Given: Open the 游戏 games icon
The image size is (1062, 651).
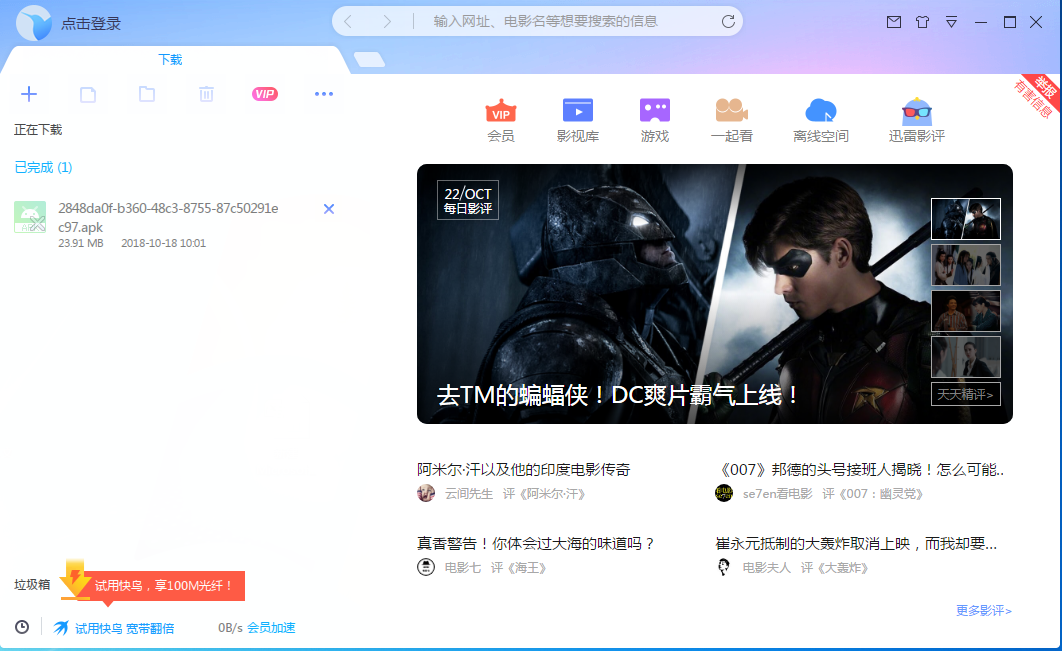Looking at the screenshot, I should [x=654, y=111].
